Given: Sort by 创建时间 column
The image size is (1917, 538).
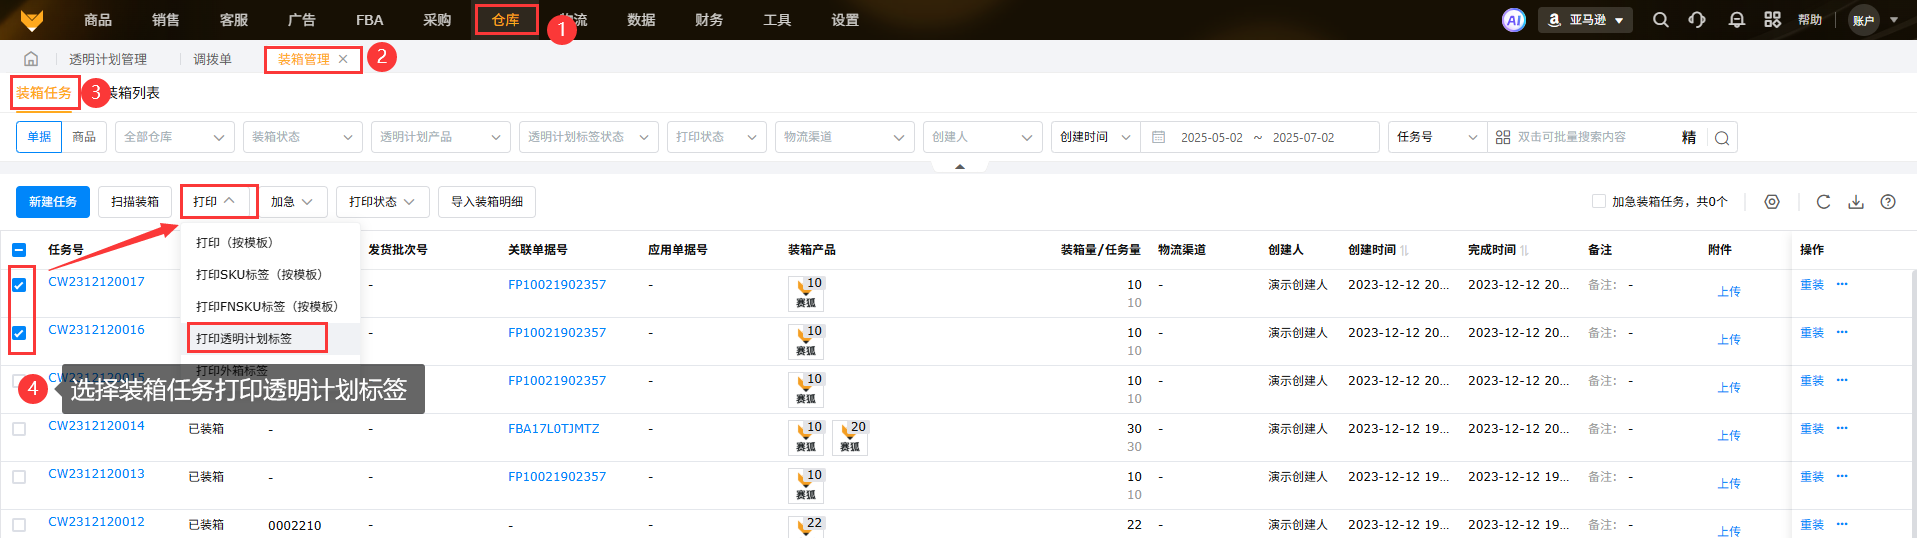Looking at the screenshot, I should pyautogui.click(x=1404, y=250).
